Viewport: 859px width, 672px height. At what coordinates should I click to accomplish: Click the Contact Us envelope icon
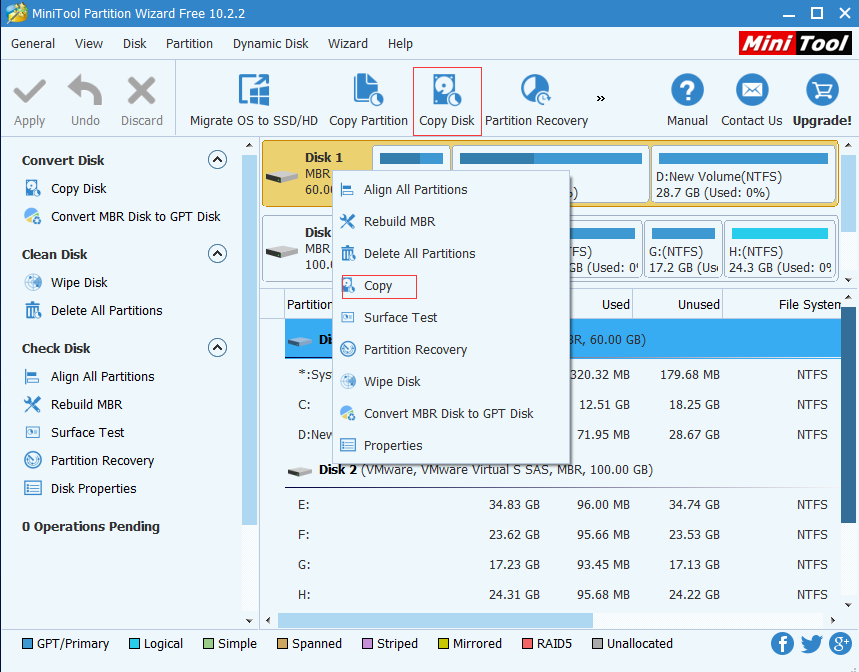tap(752, 90)
